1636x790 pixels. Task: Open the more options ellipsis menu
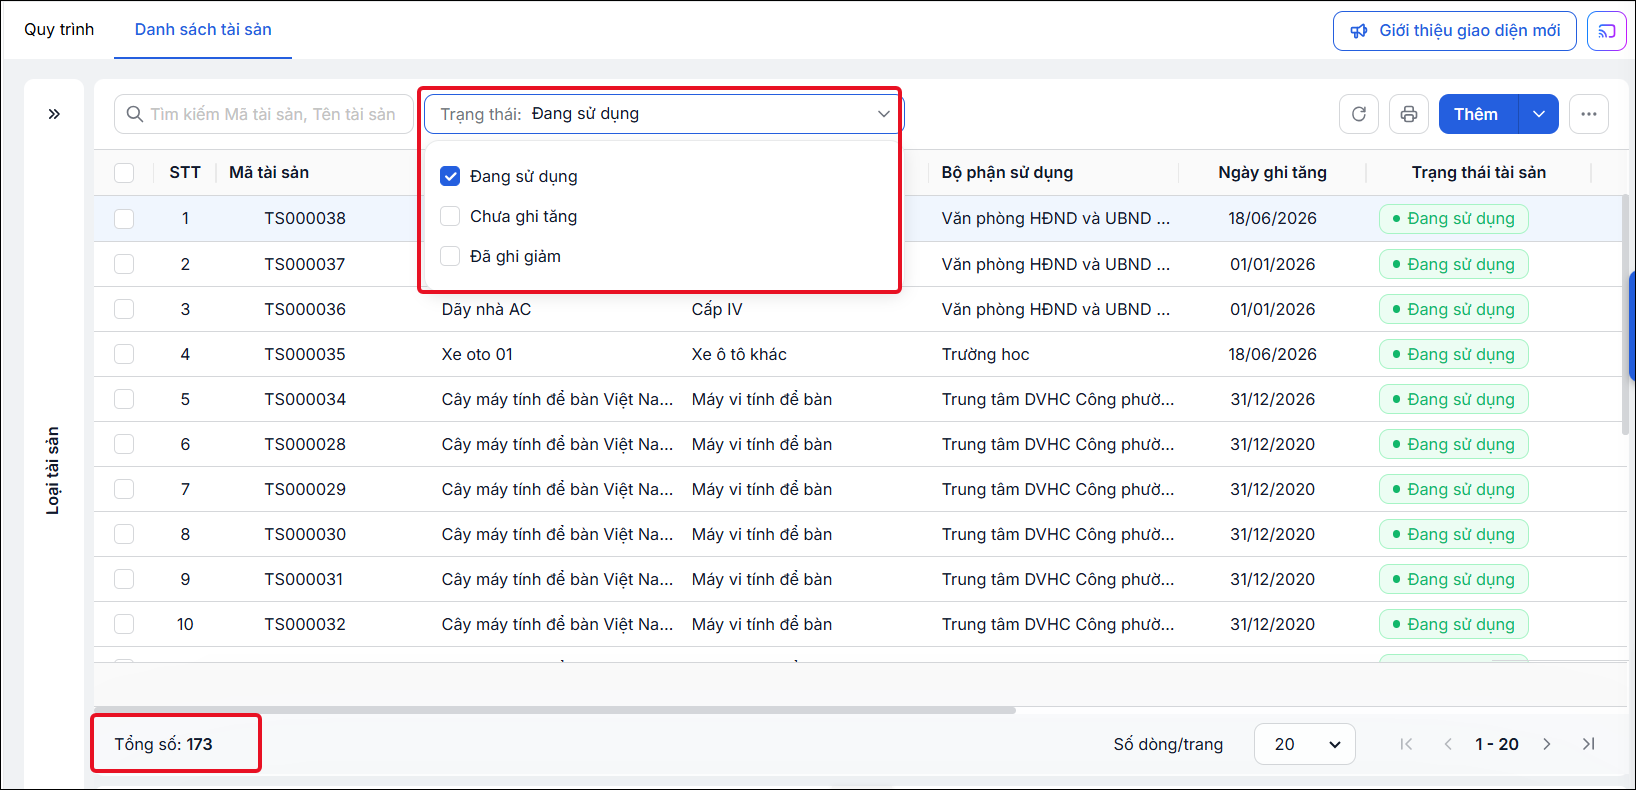pos(1589,114)
